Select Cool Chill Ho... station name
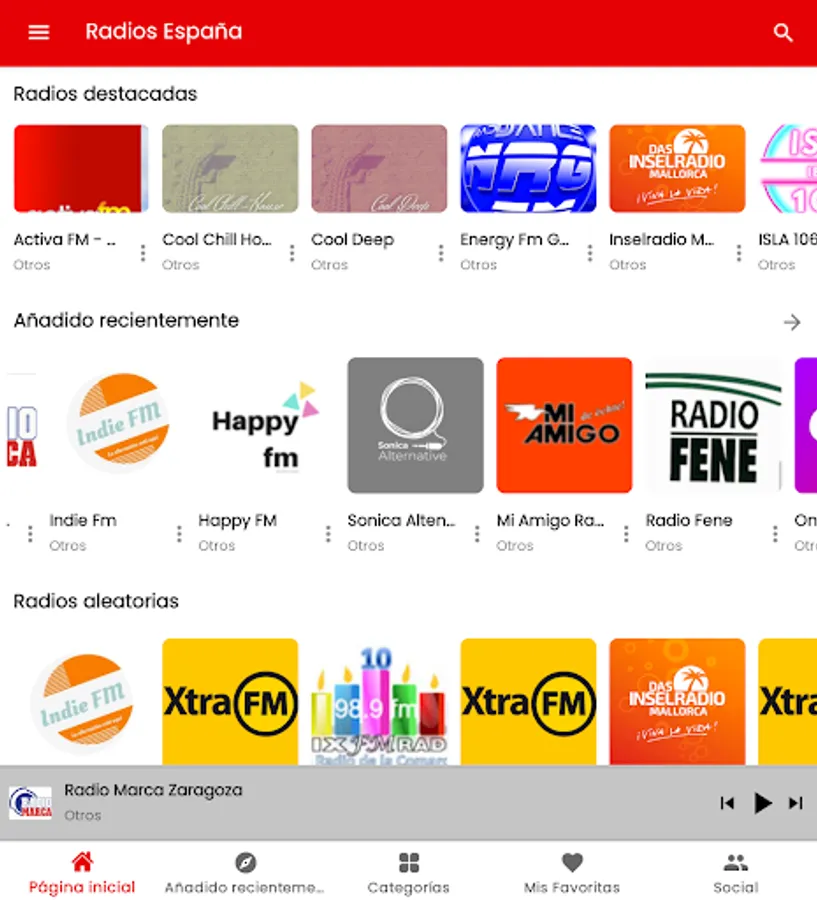The height and width of the screenshot is (900, 817). 217,239
